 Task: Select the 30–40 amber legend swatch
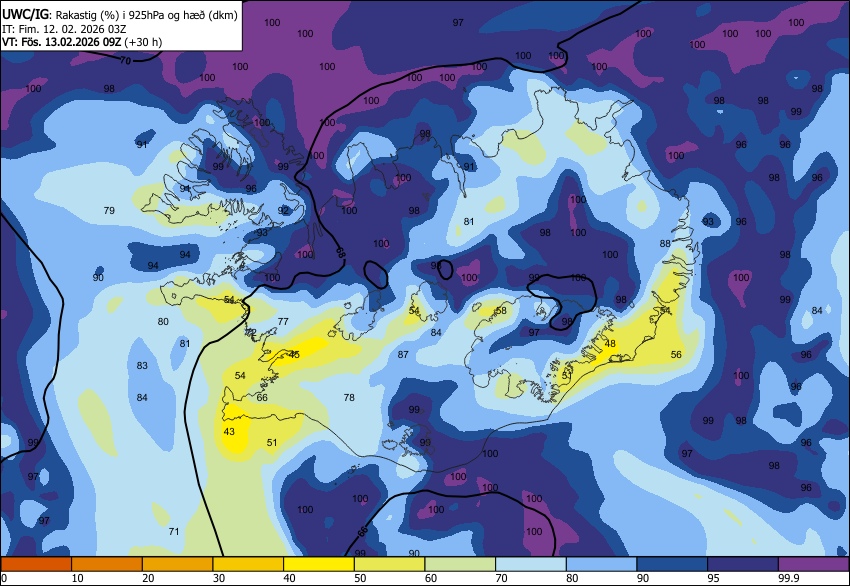tap(248, 564)
